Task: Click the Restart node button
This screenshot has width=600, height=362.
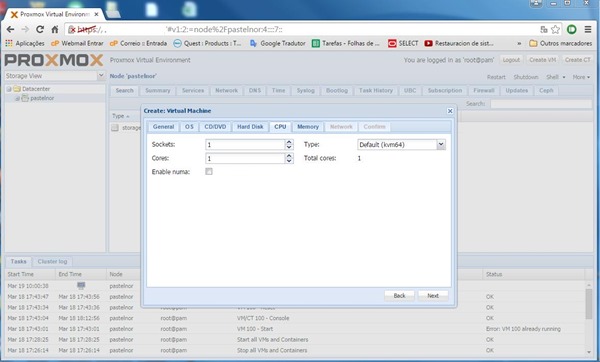Action: (x=496, y=77)
